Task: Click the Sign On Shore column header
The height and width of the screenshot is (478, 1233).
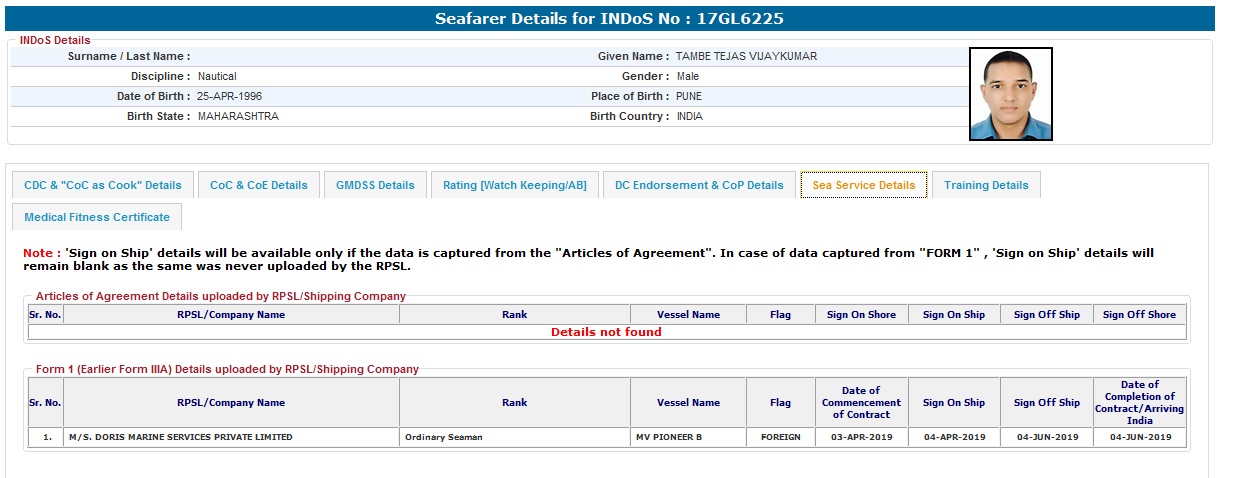Action: tap(861, 315)
